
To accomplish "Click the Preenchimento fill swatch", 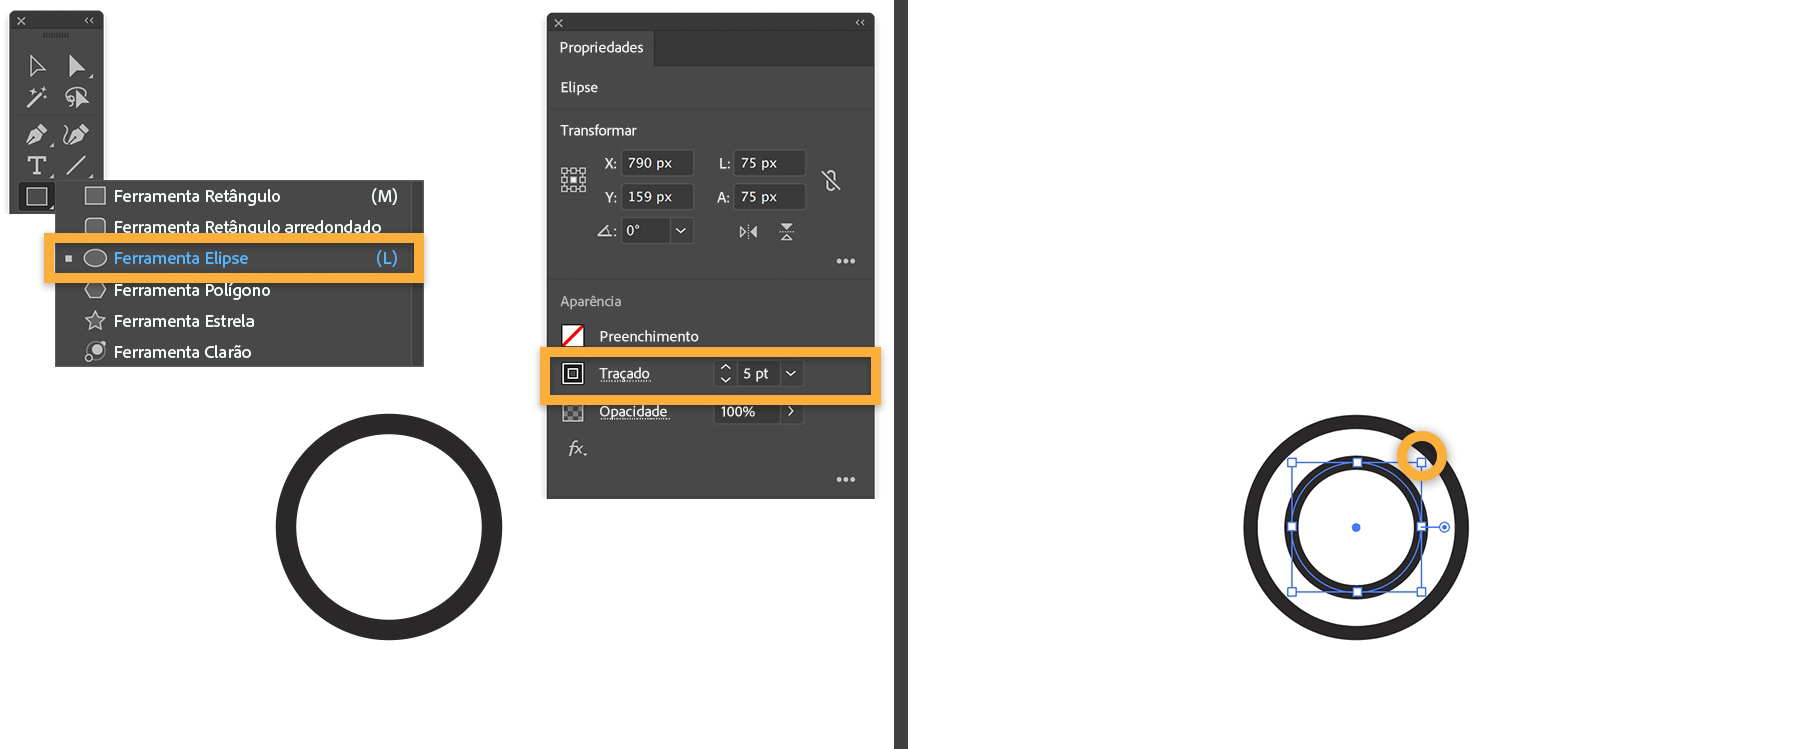I will click(573, 336).
